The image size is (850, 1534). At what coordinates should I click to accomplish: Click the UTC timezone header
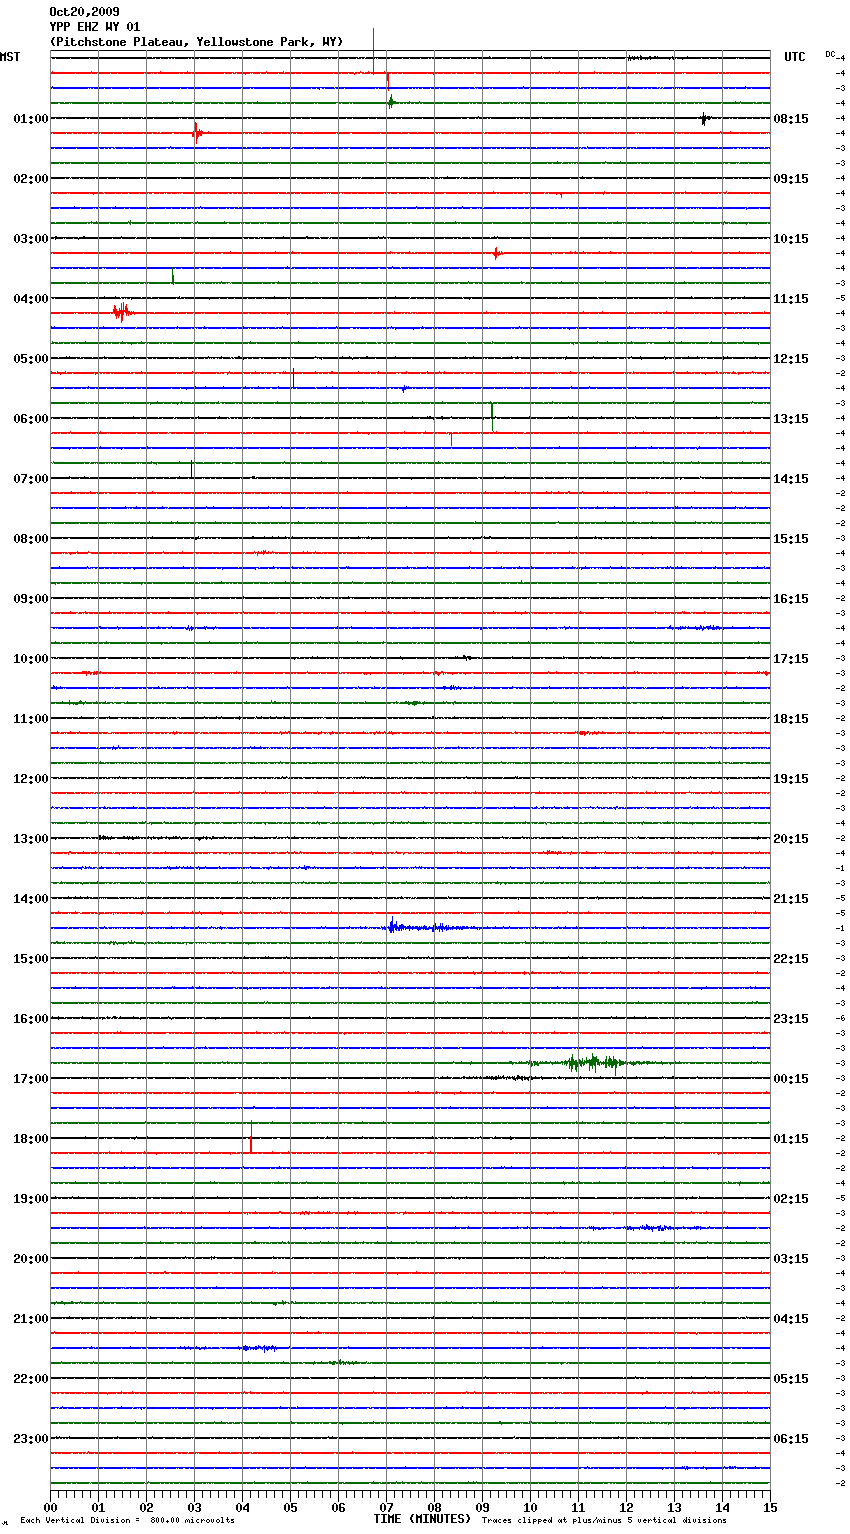tap(795, 57)
